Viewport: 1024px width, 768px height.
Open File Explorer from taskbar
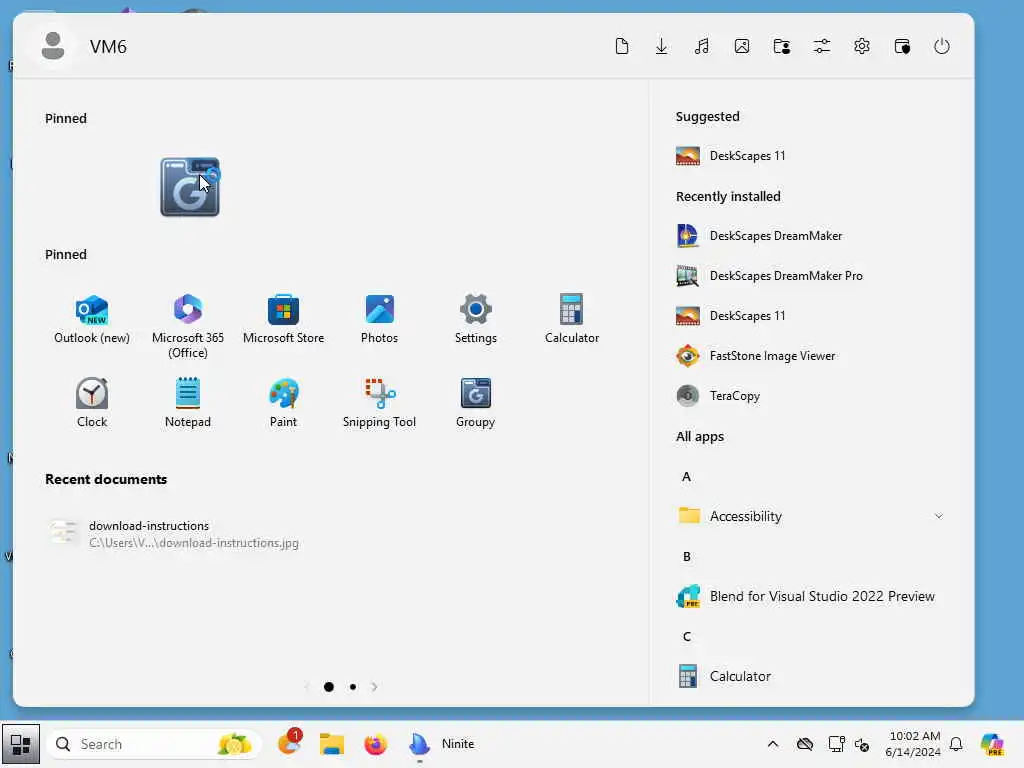(x=332, y=744)
